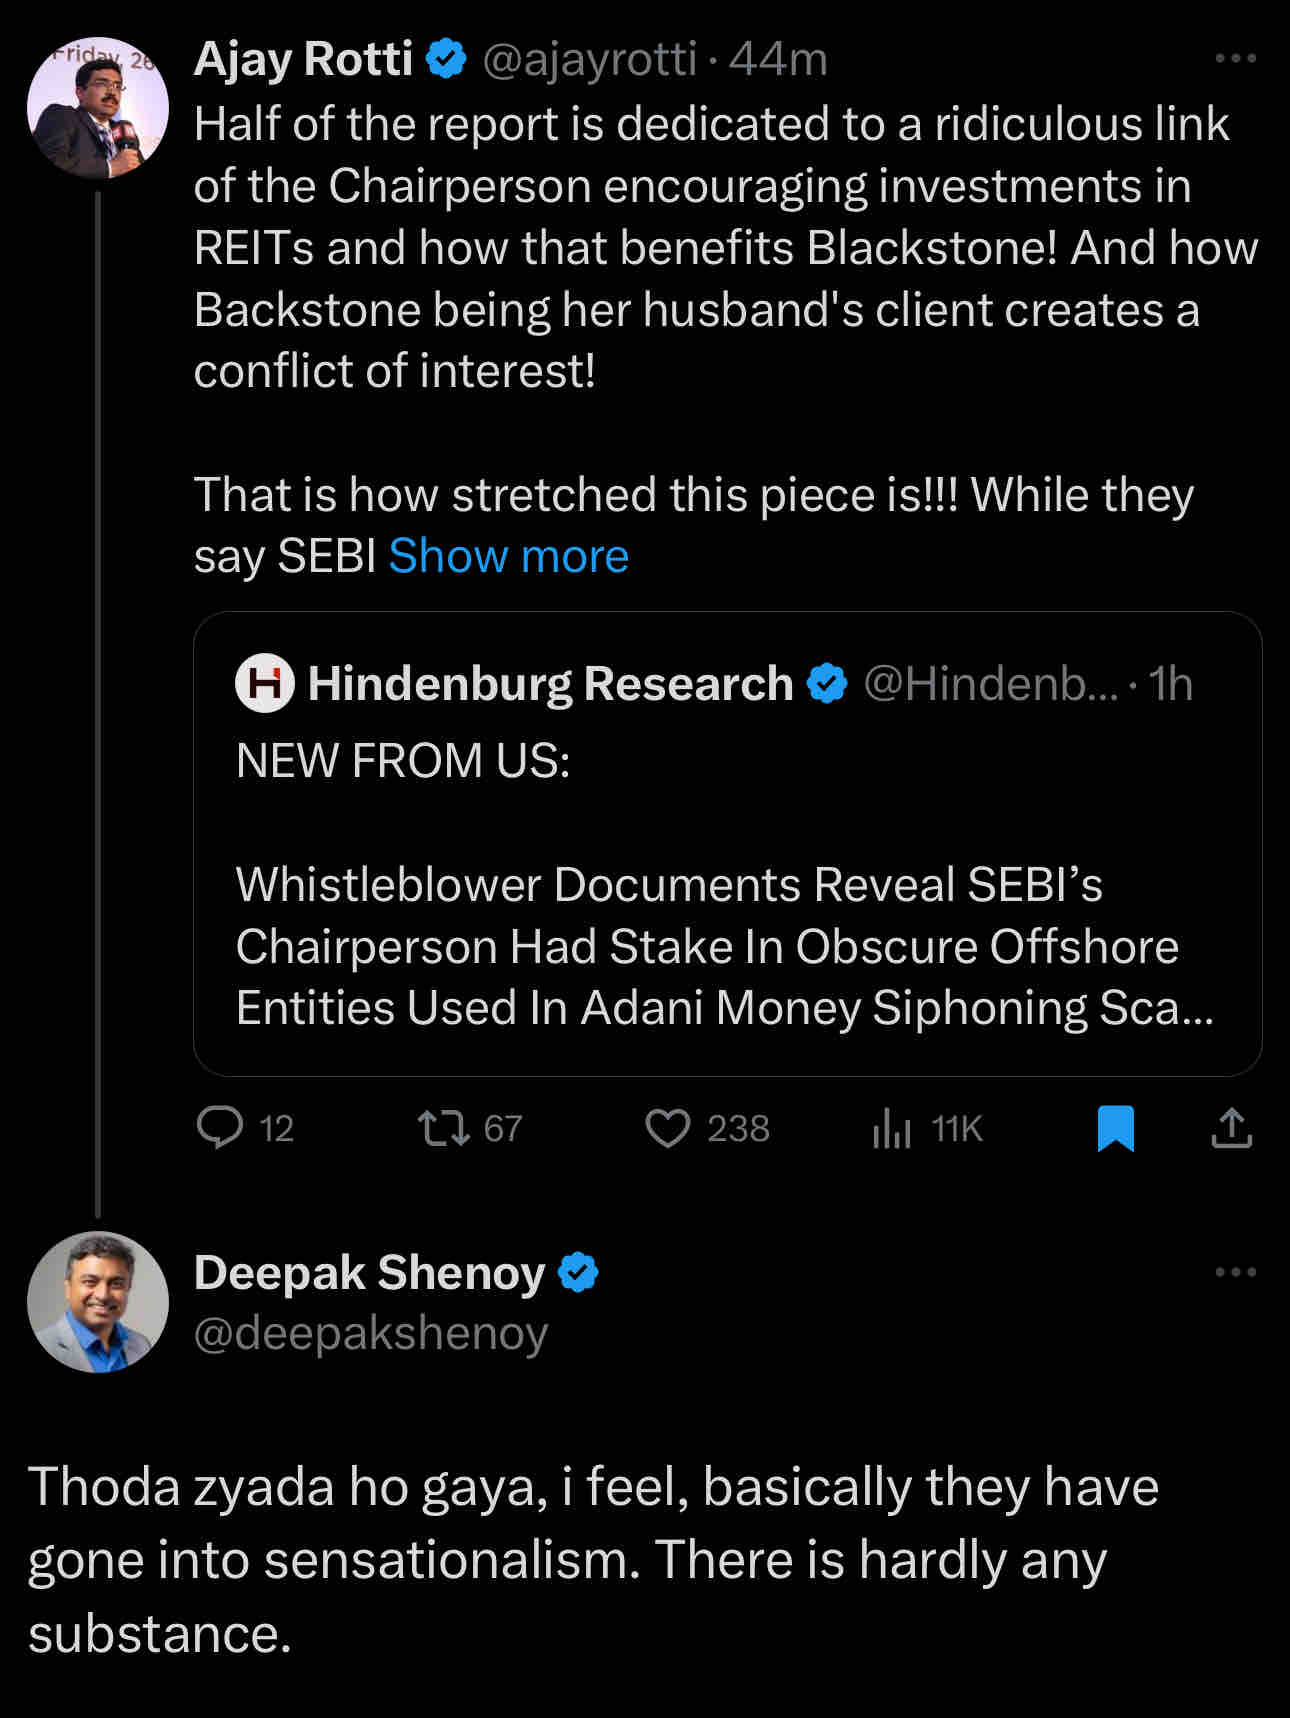
Task: View analytics showing 11K views
Action: pos(927,1129)
